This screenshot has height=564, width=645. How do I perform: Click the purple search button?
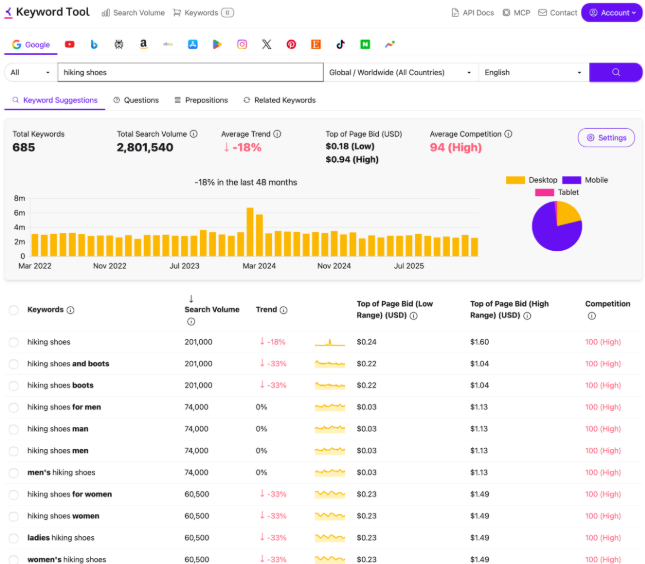click(x=616, y=72)
